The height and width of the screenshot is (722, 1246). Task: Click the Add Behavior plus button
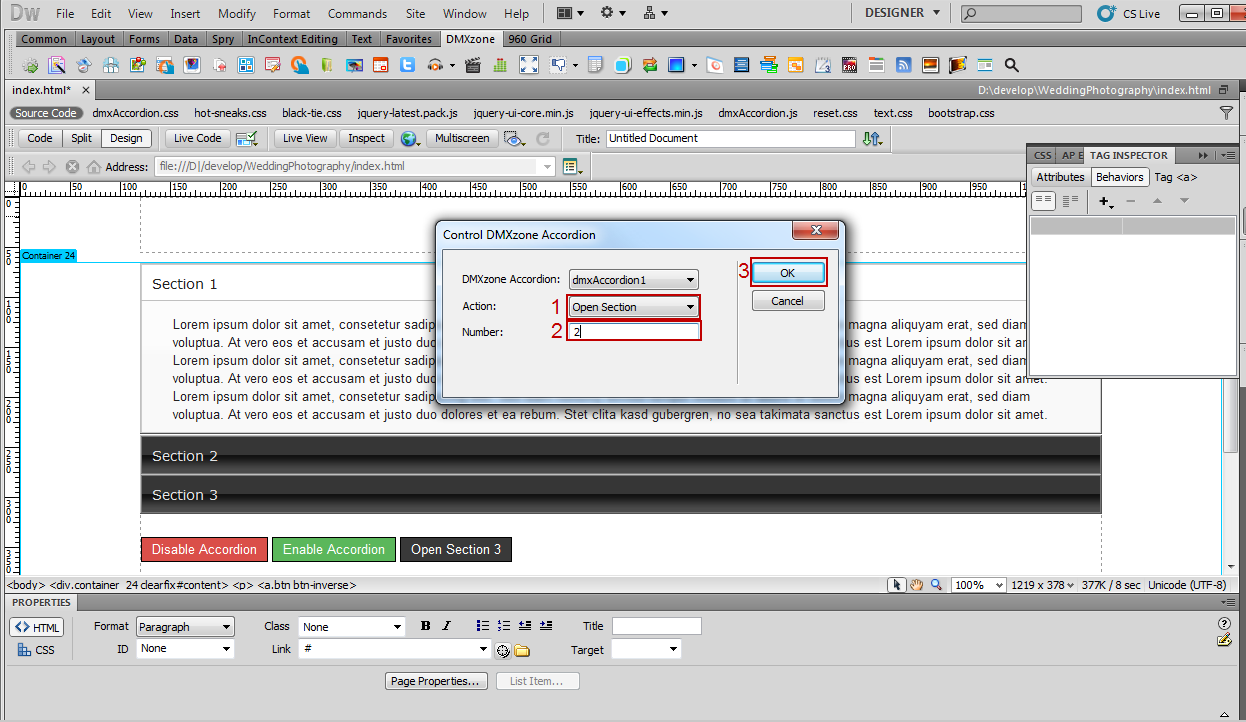coord(1106,201)
